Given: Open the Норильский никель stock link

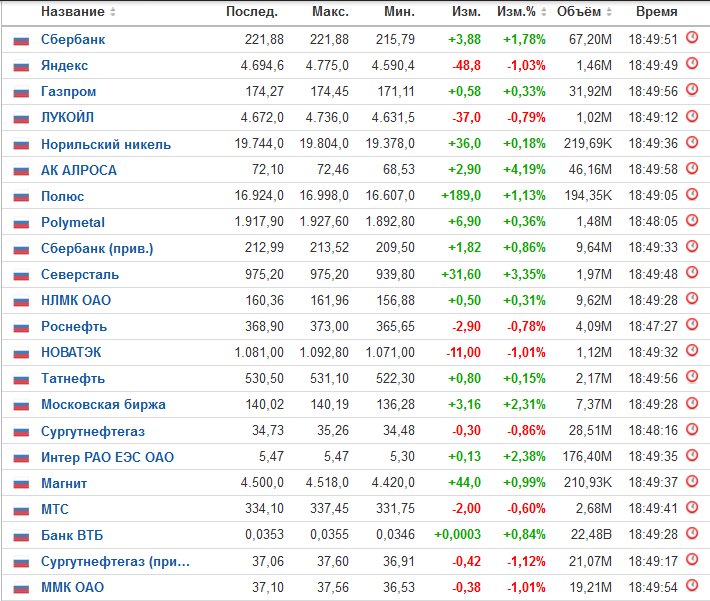Looking at the screenshot, I should click(x=106, y=144).
